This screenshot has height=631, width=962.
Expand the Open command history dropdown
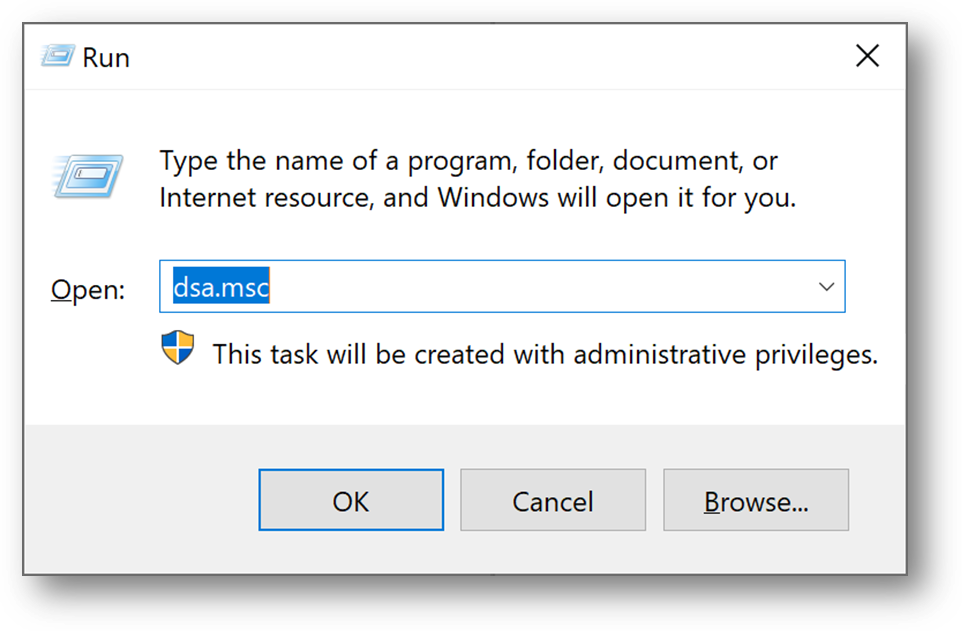[x=826, y=287]
